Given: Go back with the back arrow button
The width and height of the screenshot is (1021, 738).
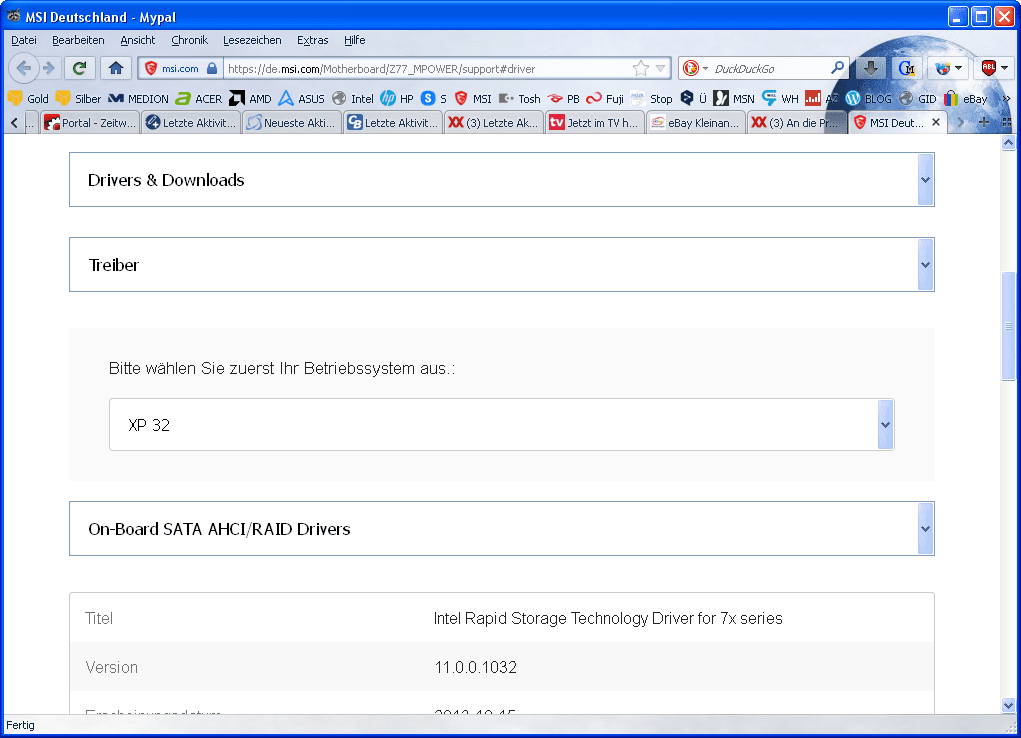Looking at the screenshot, I should tap(23, 68).
